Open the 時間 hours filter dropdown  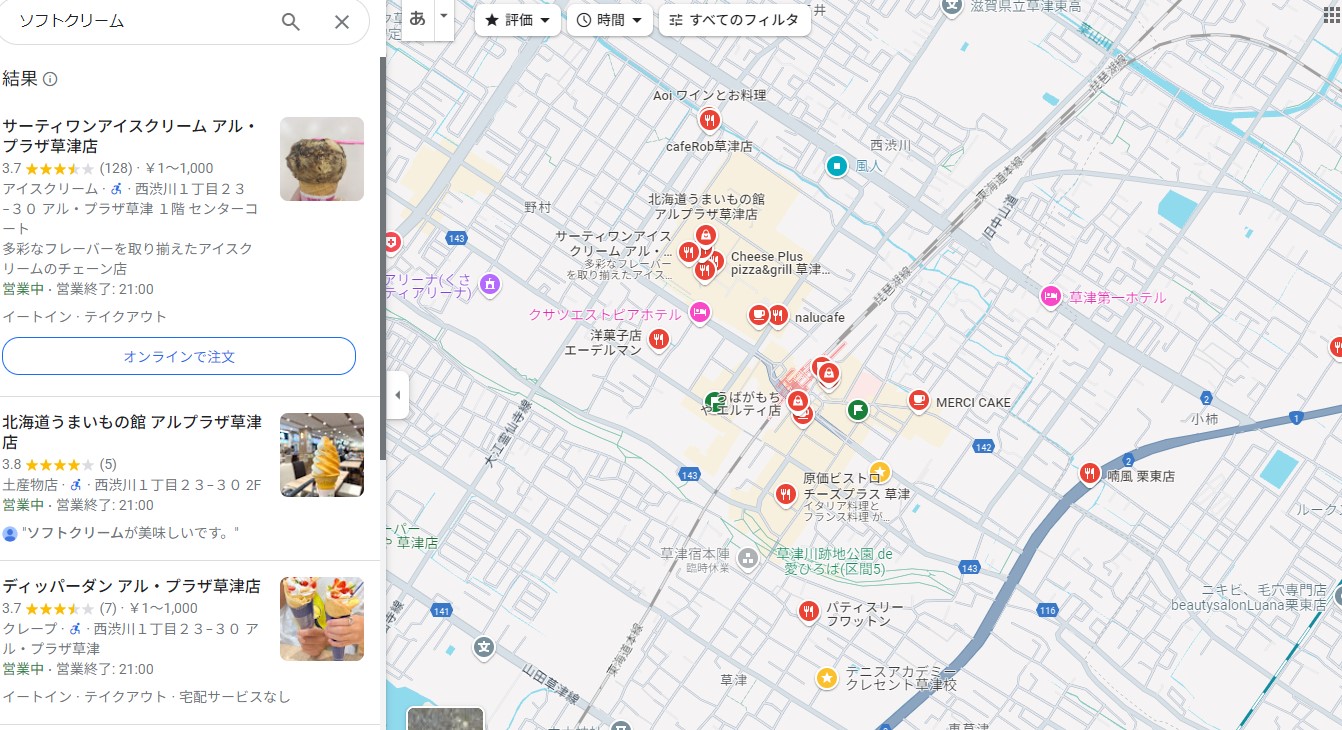pyautogui.click(x=609, y=20)
